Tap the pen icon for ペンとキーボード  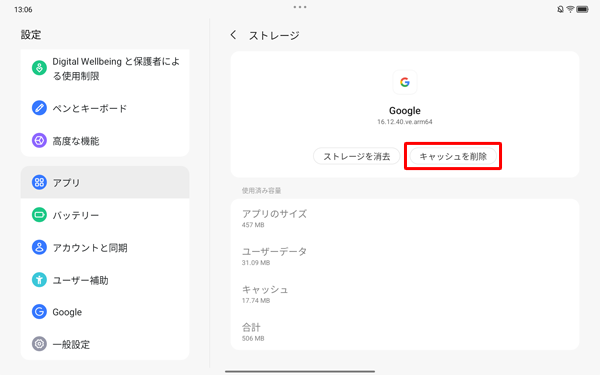[39, 108]
